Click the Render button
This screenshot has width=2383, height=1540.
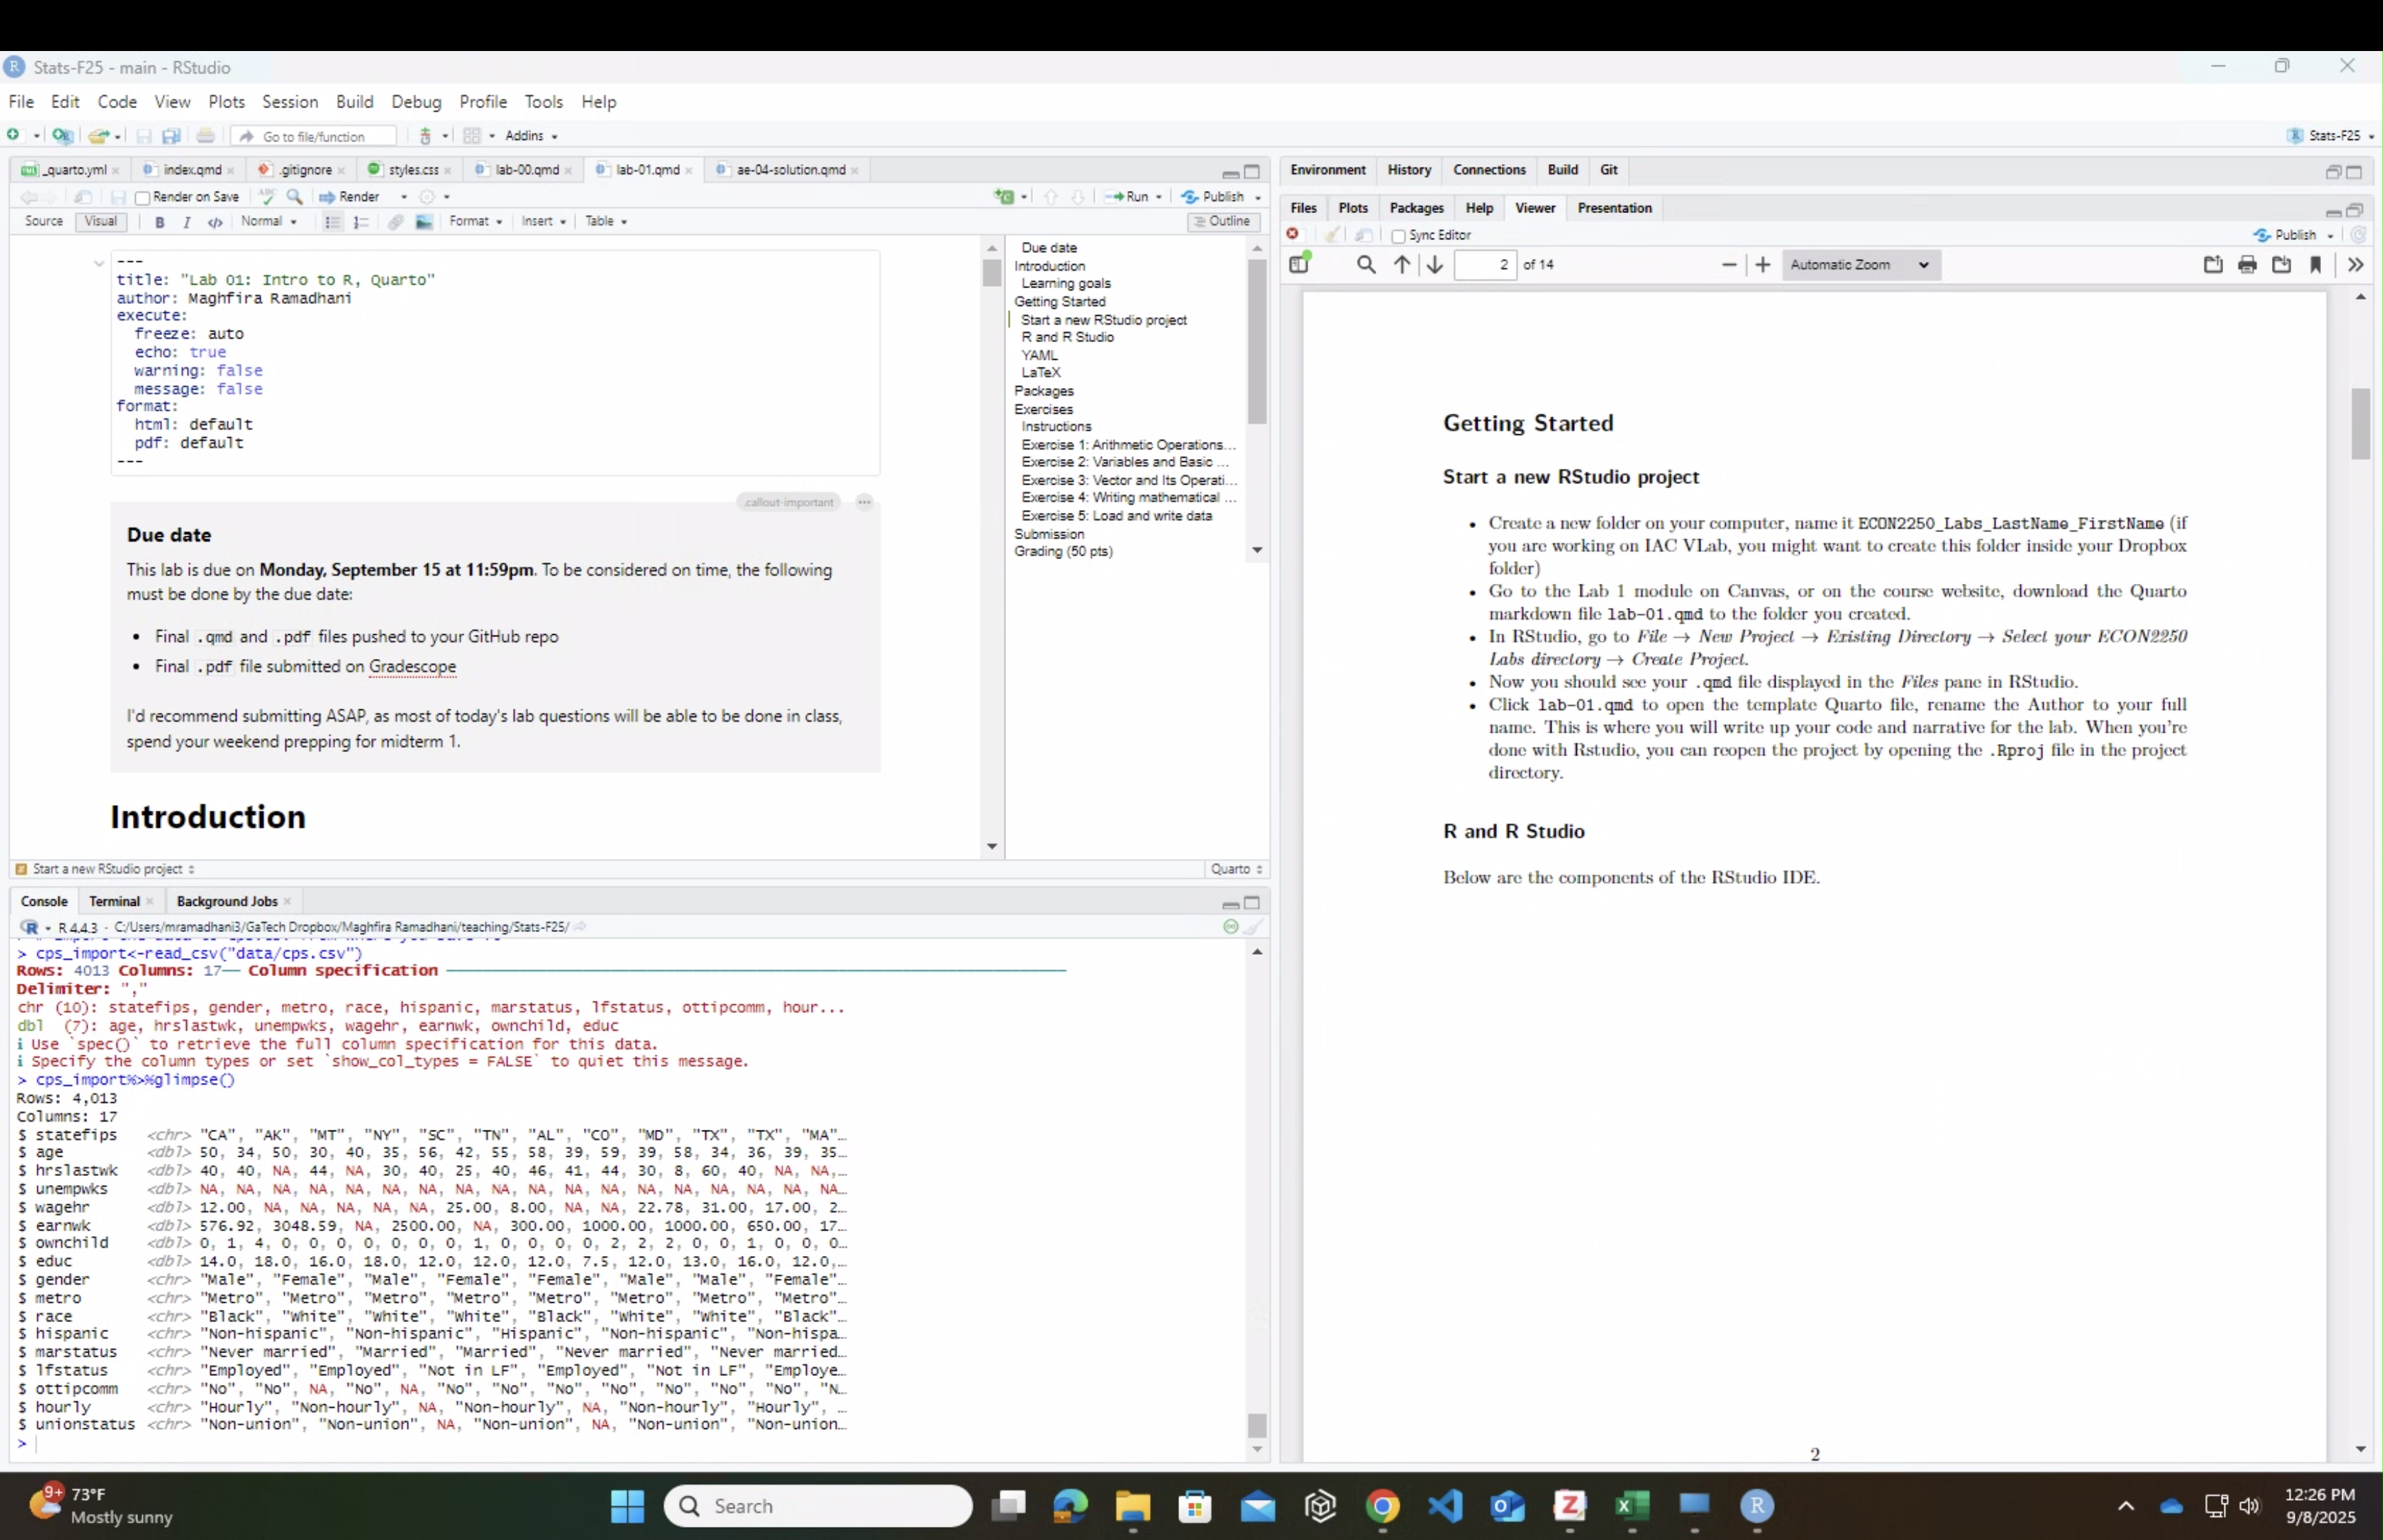[x=349, y=197]
